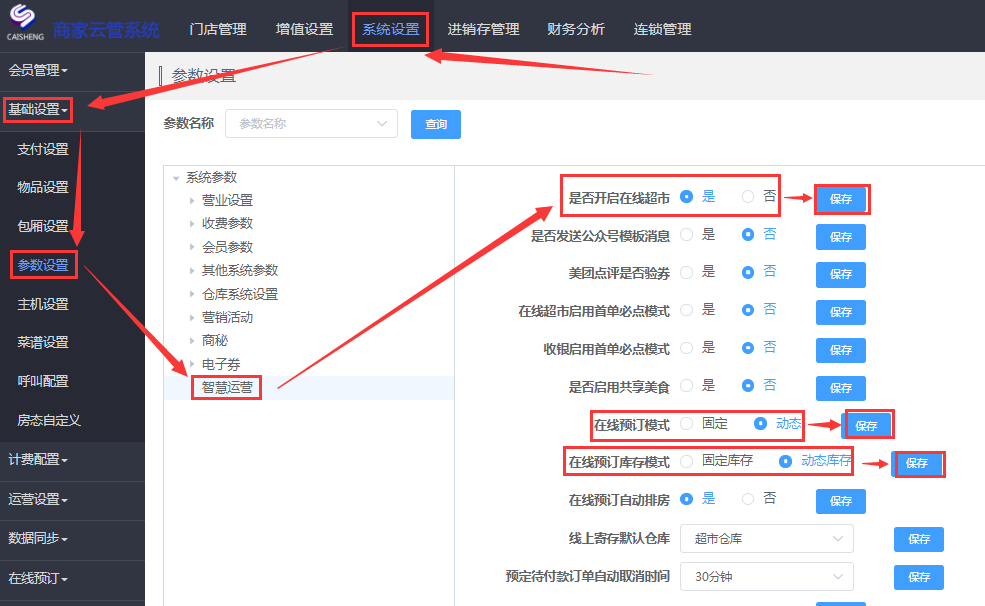Image resolution: width=985 pixels, height=606 pixels.
Task: Open 连锁管理 top menu
Action: tap(662, 30)
